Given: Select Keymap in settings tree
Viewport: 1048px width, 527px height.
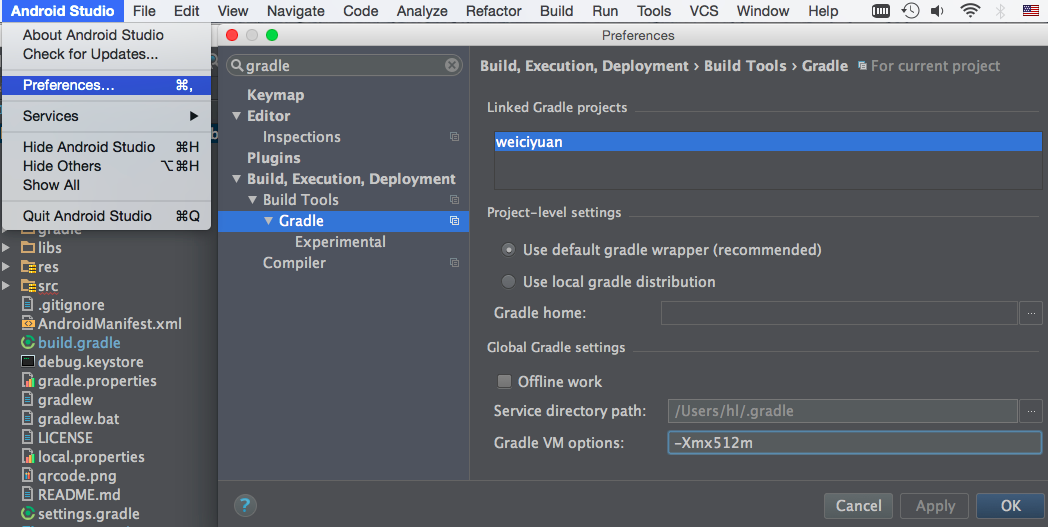Looking at the screenshot, I should click(x=275, y=95).
